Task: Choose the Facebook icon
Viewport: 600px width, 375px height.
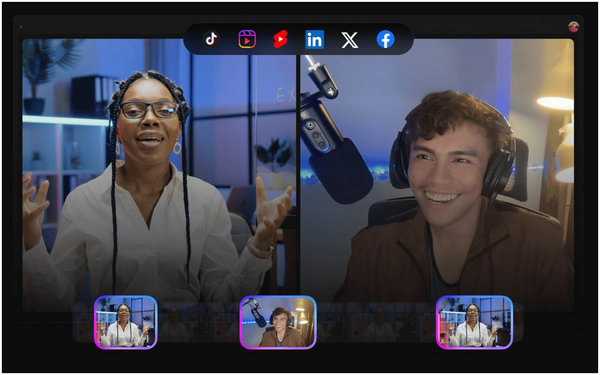Action: 385,39
